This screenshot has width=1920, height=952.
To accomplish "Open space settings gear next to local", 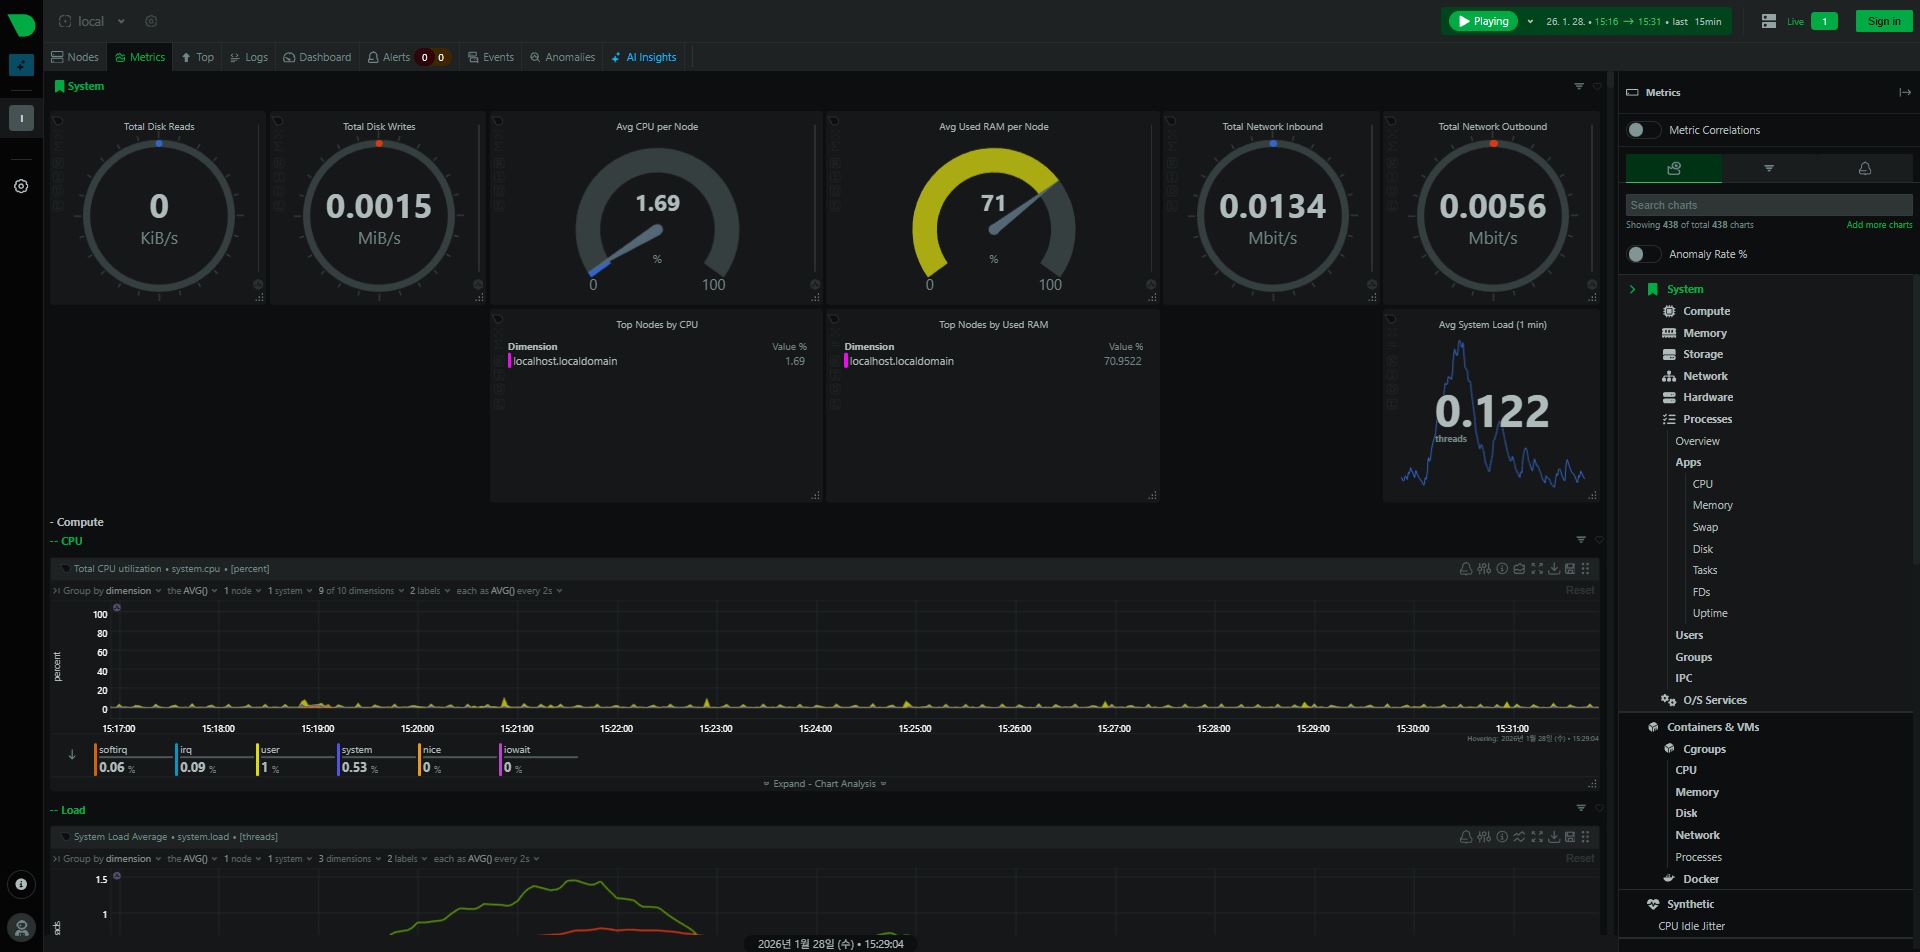I will tap(151, 21).
